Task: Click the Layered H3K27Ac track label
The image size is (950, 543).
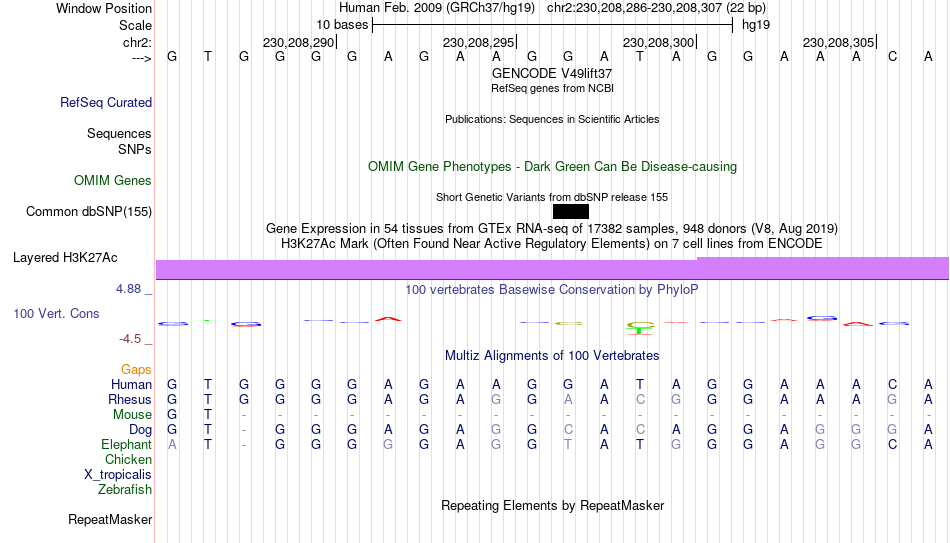Action: pos(65,258)
